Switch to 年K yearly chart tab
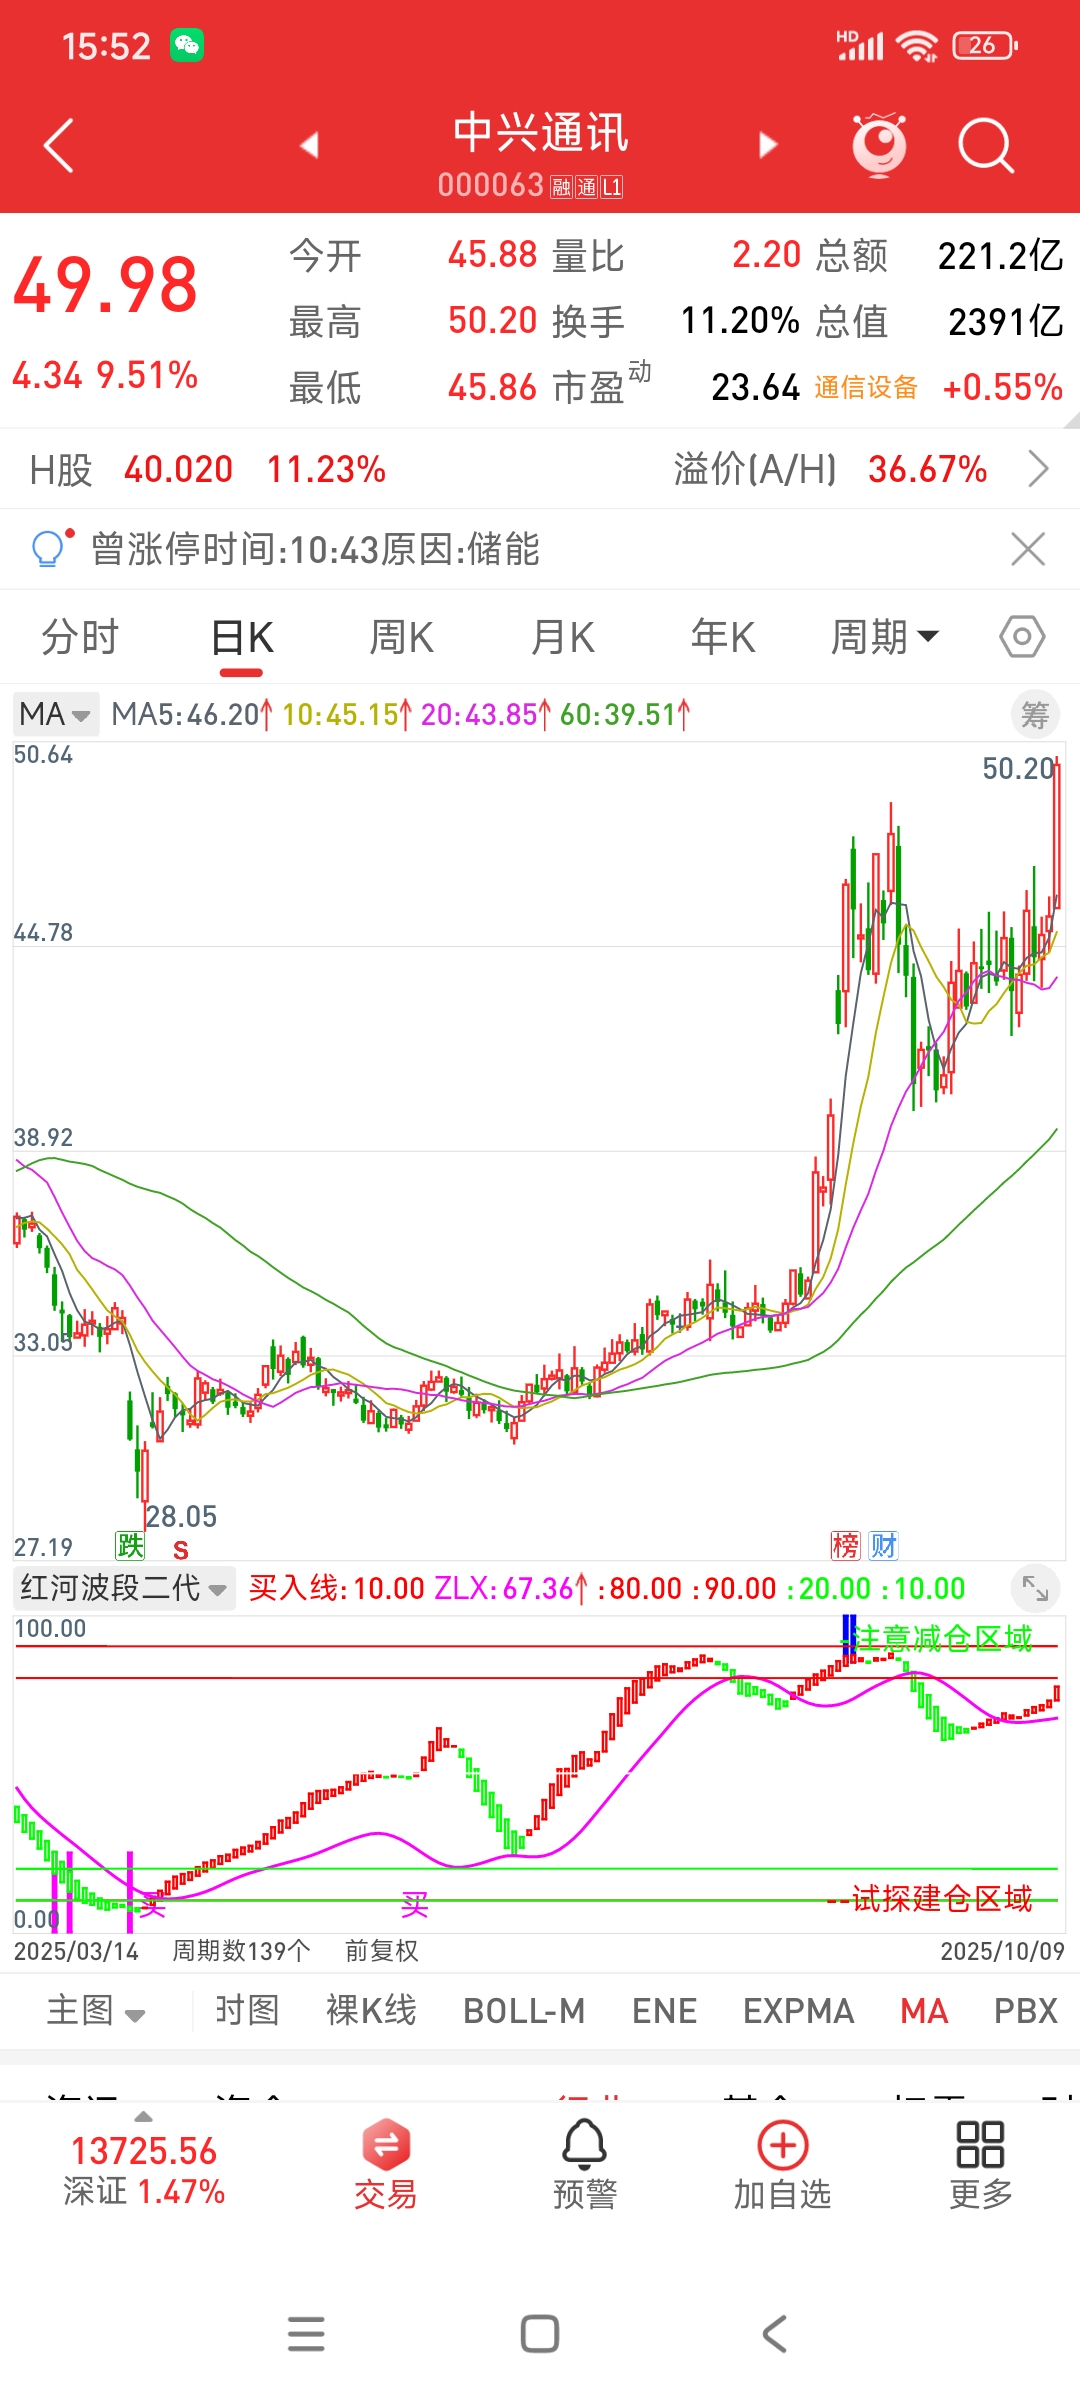Screen dimensions: 1080x2400 pyautogui.click(x=723, y=637)
